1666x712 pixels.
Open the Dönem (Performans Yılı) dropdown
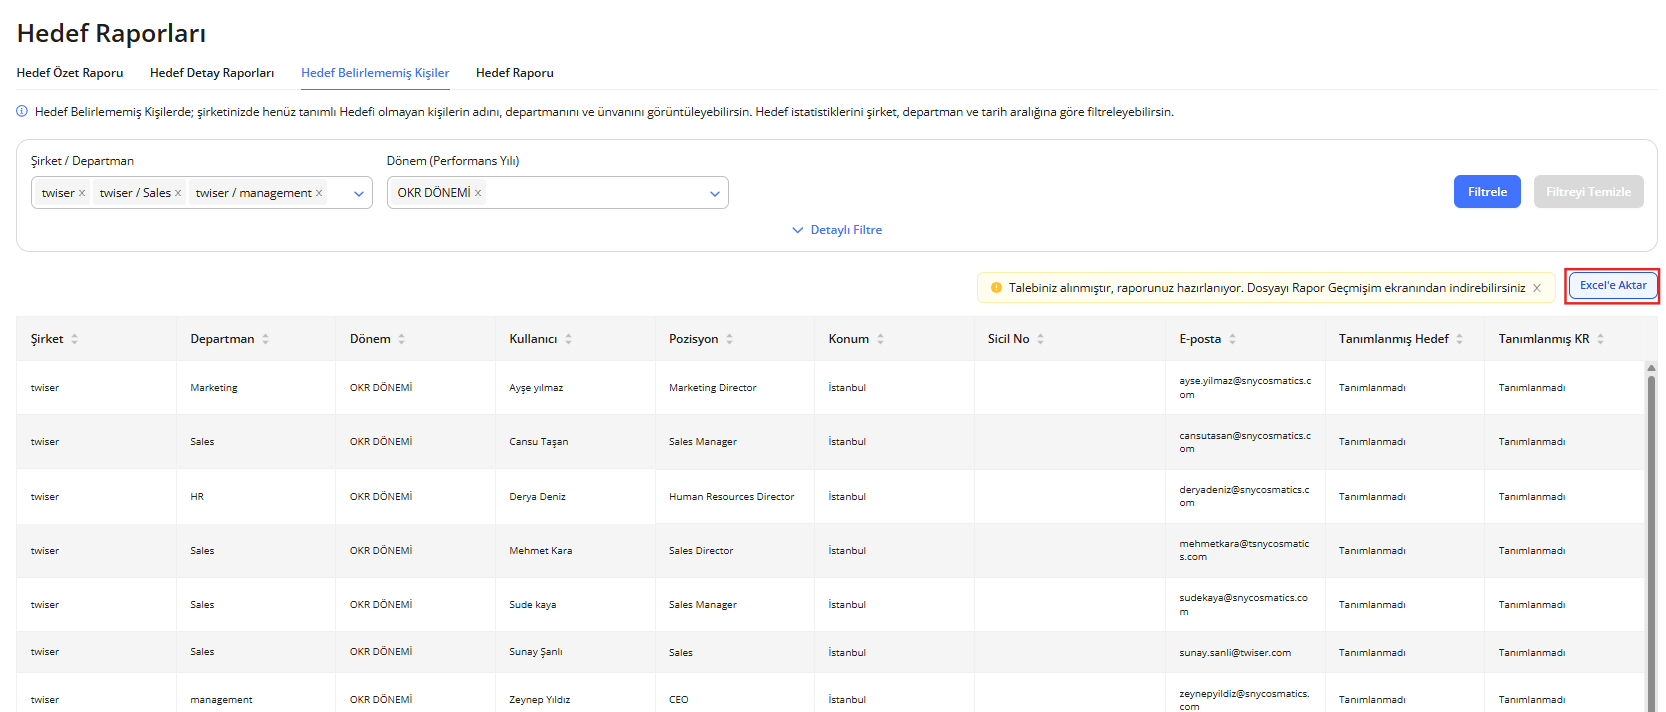(714, 194)
